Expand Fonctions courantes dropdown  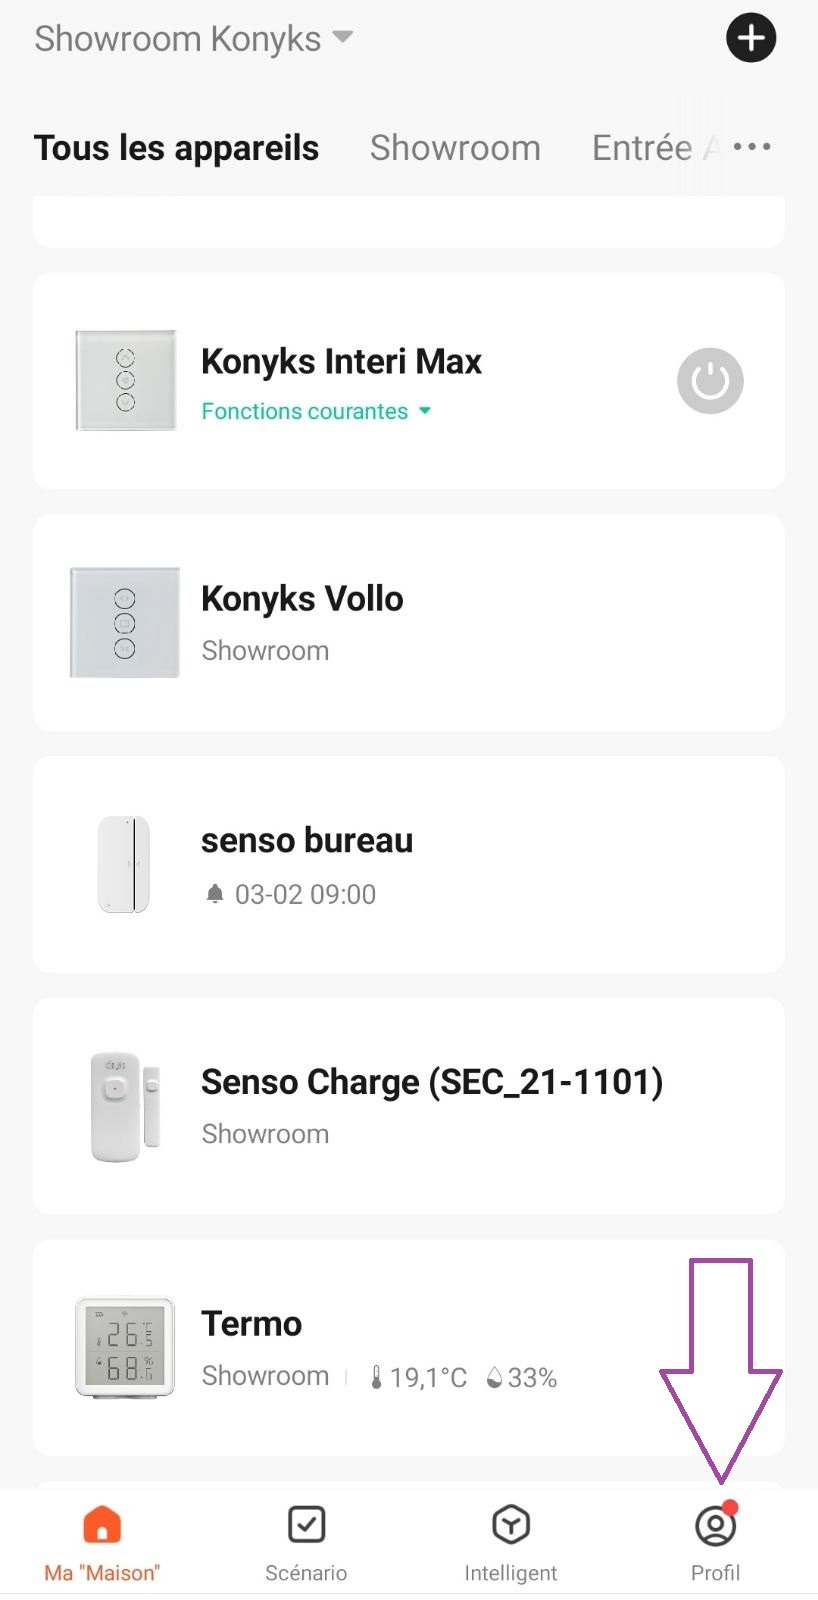pos(316,411)
